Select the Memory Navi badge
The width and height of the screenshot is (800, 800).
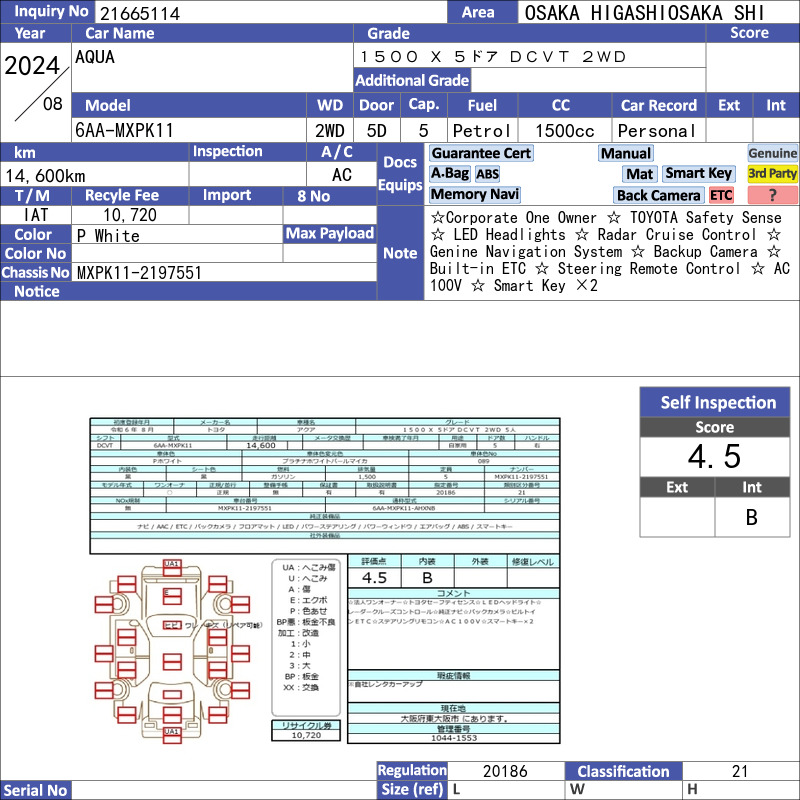click(x=474, y=194)
